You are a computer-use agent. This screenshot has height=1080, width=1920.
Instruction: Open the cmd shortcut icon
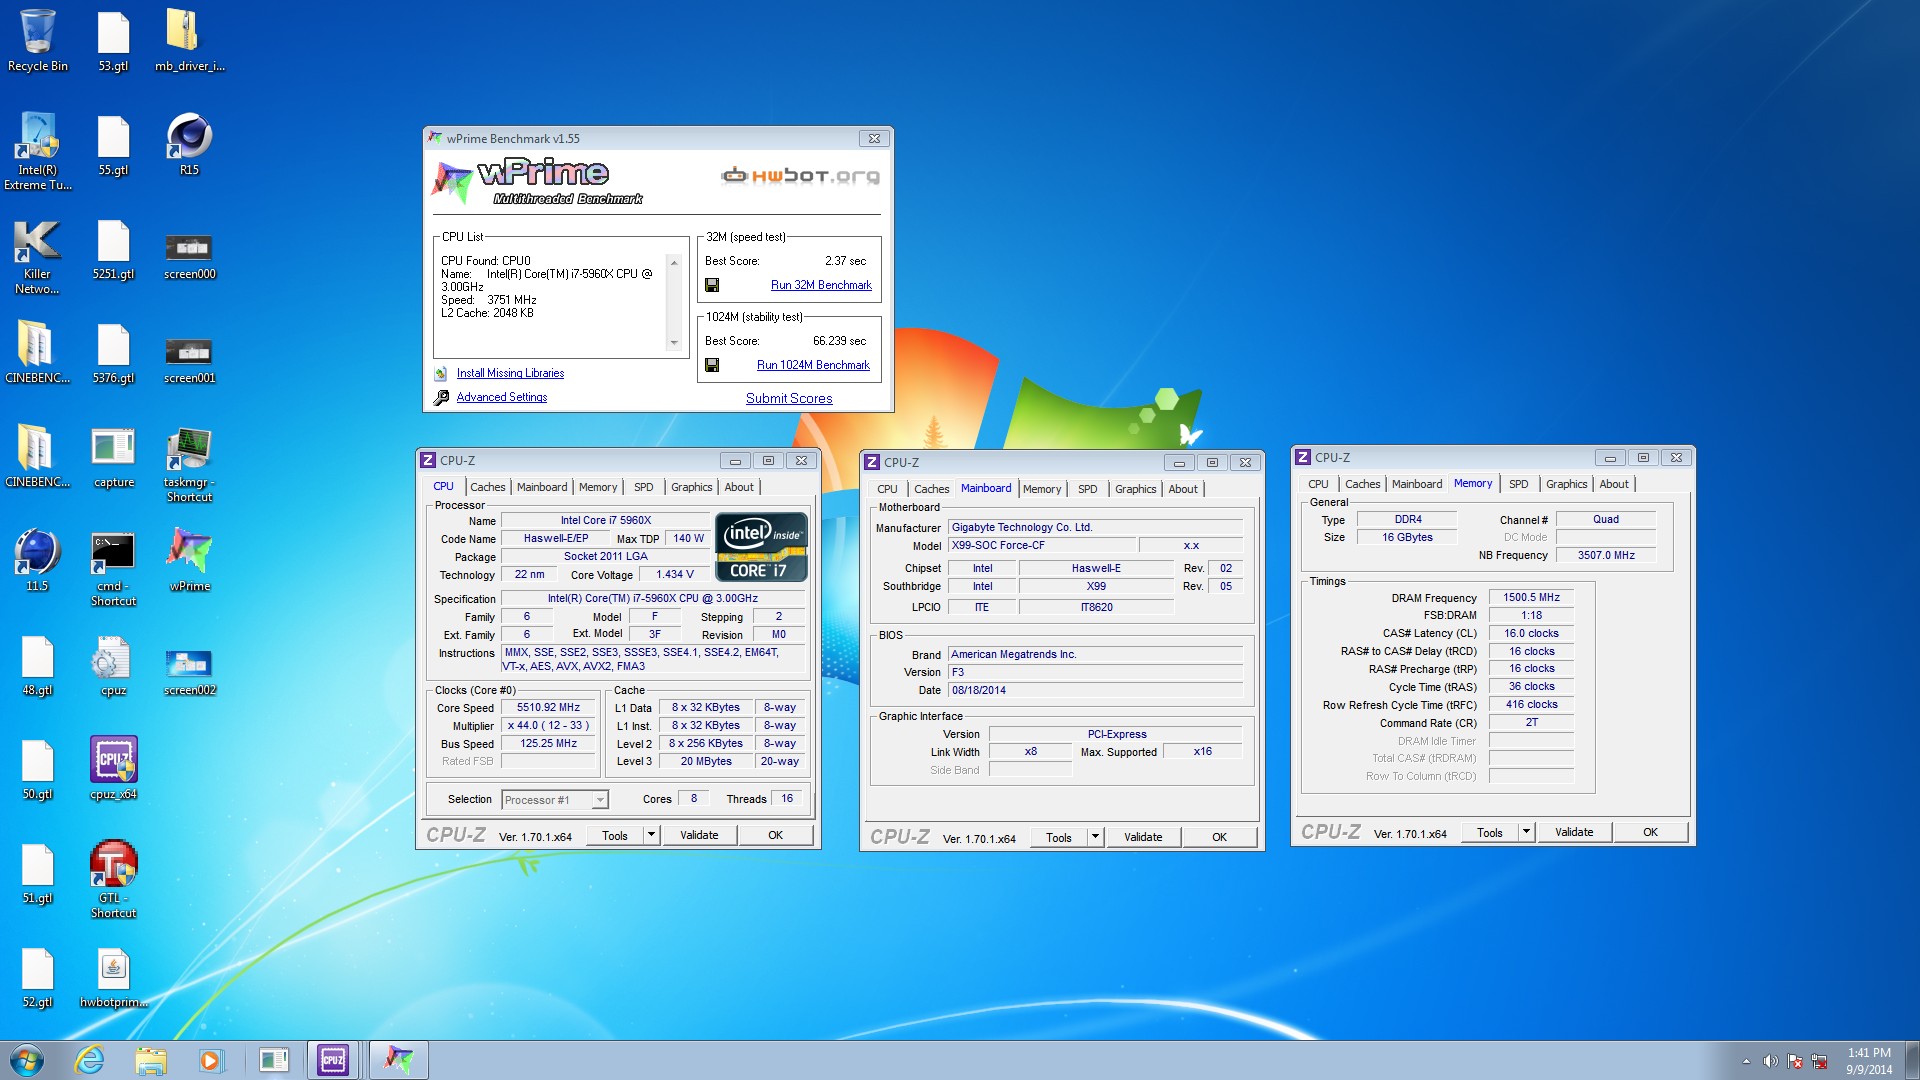pos(113,568)
